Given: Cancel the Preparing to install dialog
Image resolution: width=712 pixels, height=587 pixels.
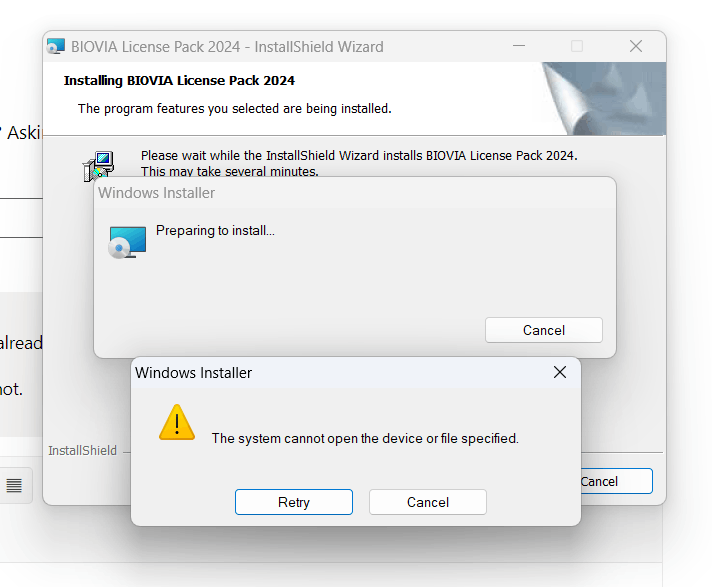Looking at the screenshot, I should click(544, 330).
